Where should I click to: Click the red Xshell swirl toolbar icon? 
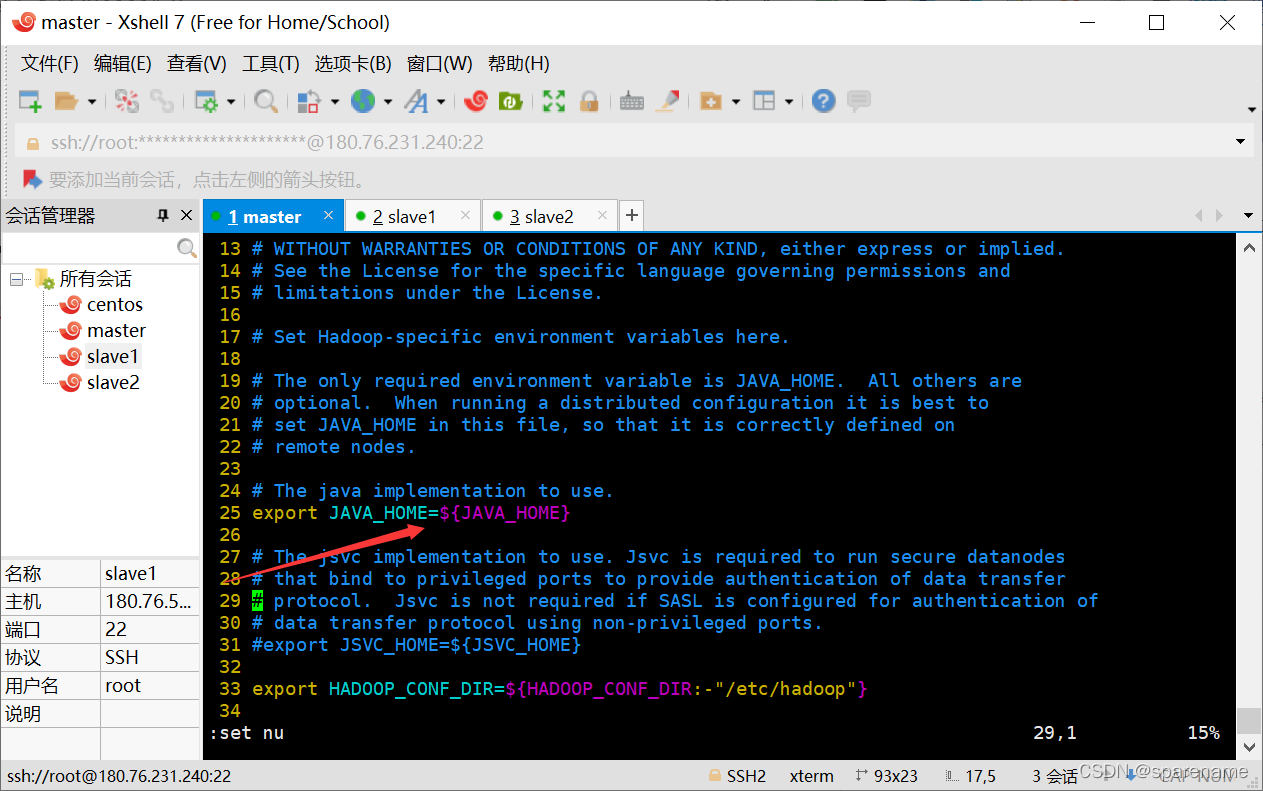click(476, 101)
